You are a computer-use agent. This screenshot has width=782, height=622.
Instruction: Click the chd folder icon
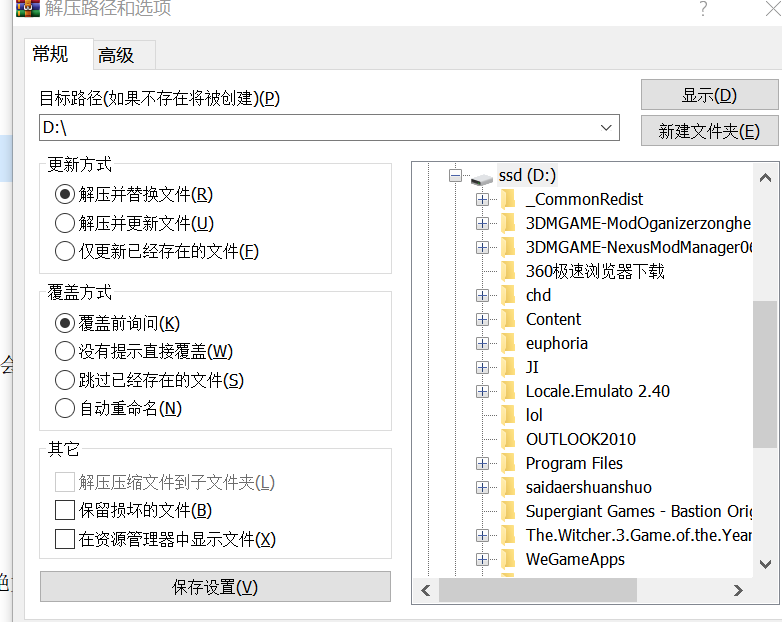(x=508, y=295)
